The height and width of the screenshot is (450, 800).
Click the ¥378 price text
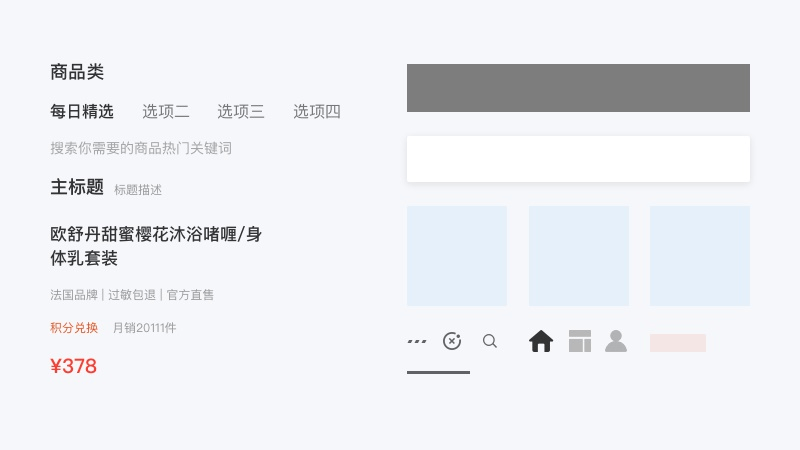73,366
